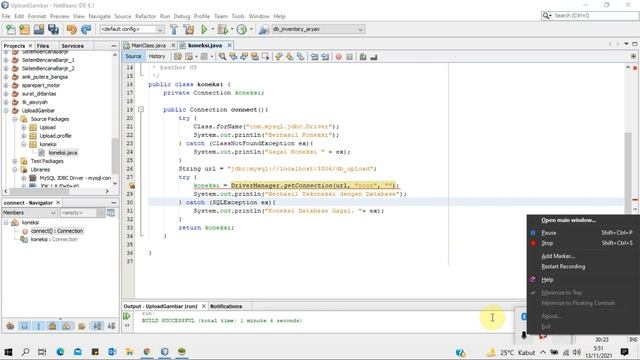Choose Open main window menu entry
The image size is (640, 360).
(x=568, y=220)
